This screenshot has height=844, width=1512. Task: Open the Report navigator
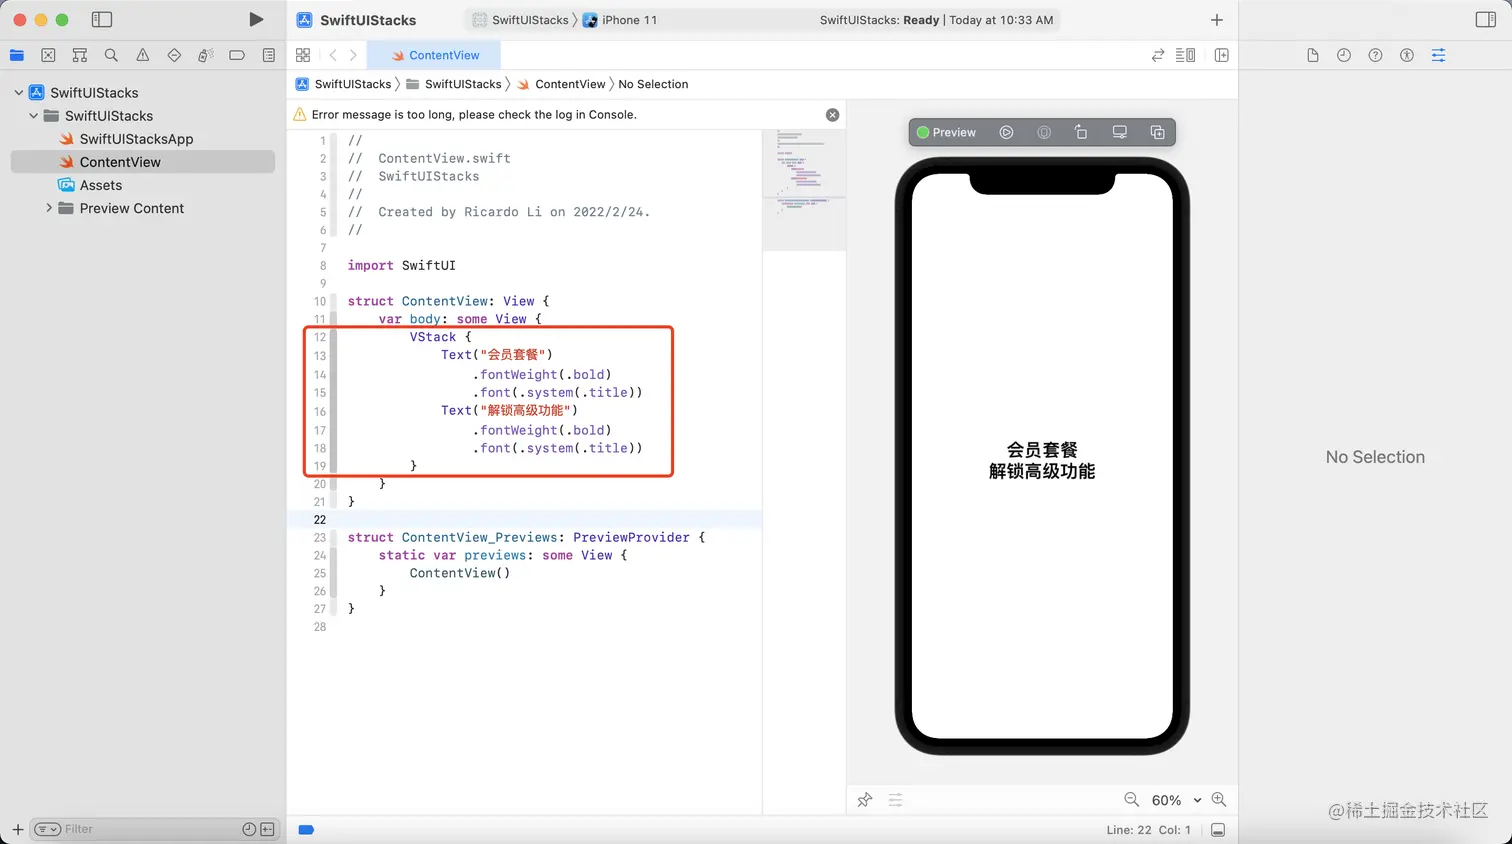269,55
